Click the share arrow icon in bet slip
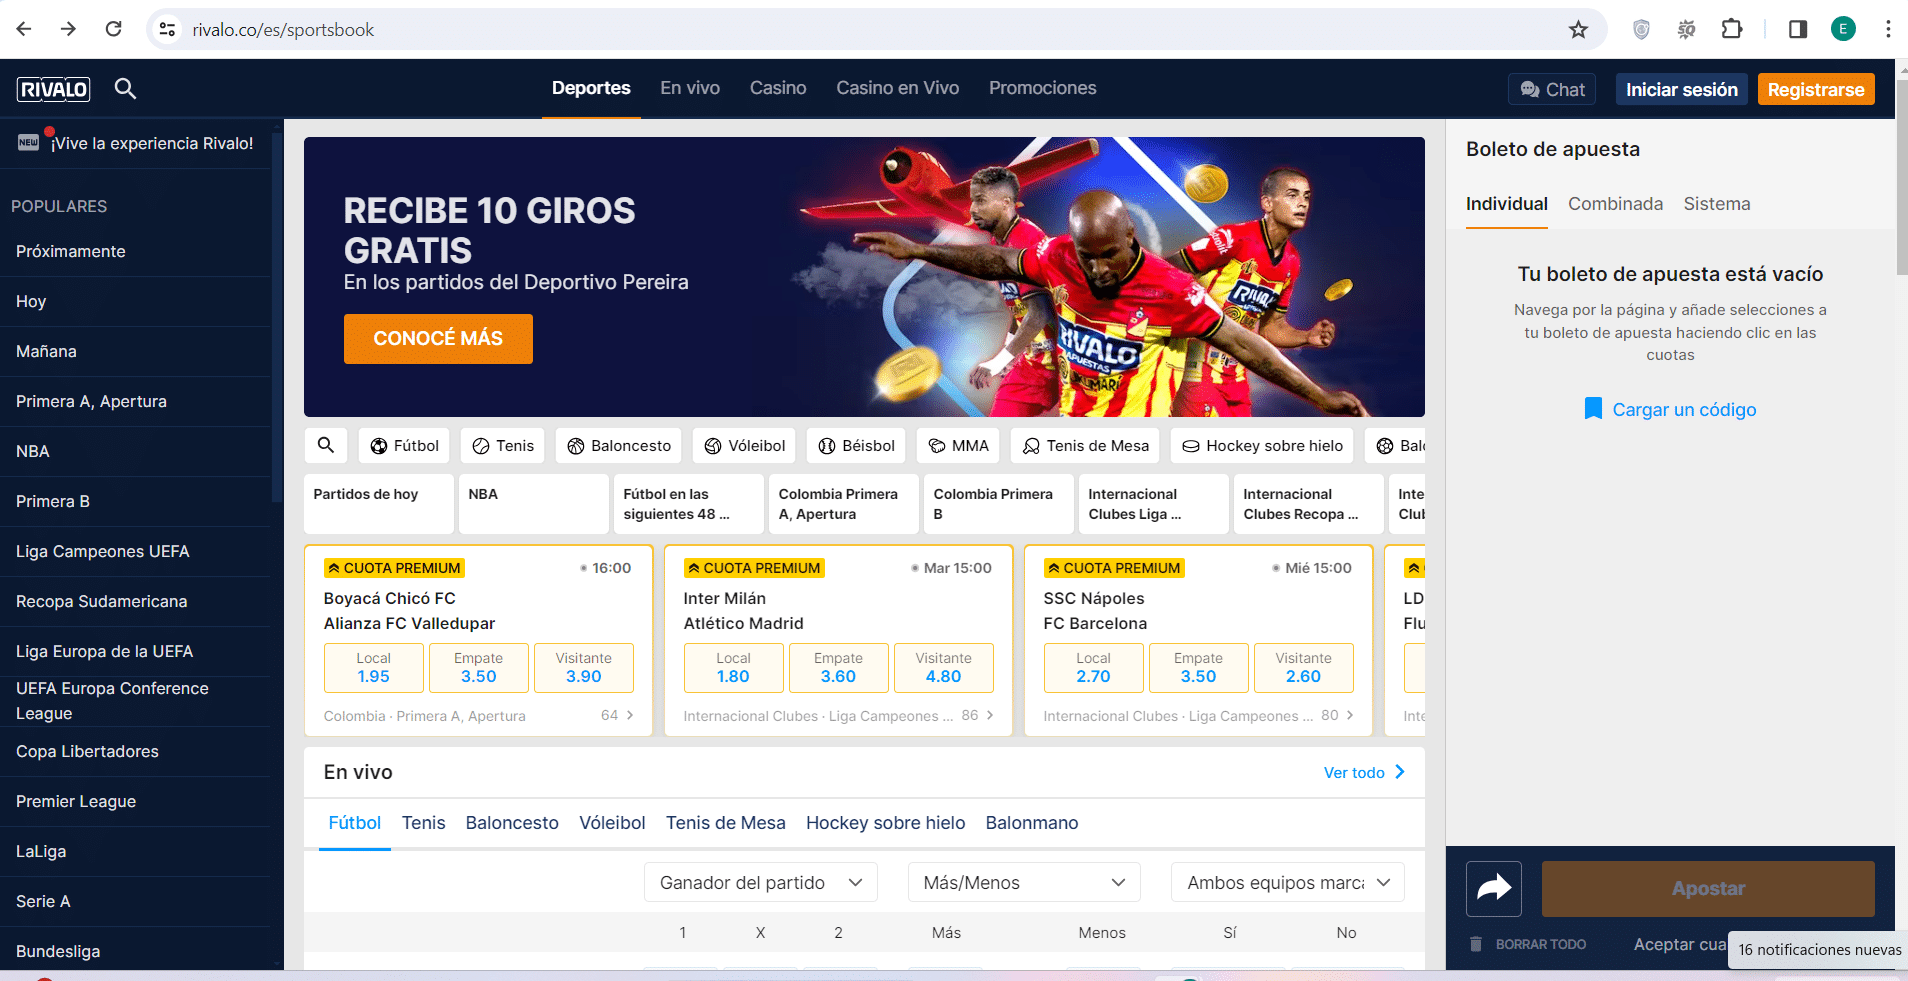 1494,888
